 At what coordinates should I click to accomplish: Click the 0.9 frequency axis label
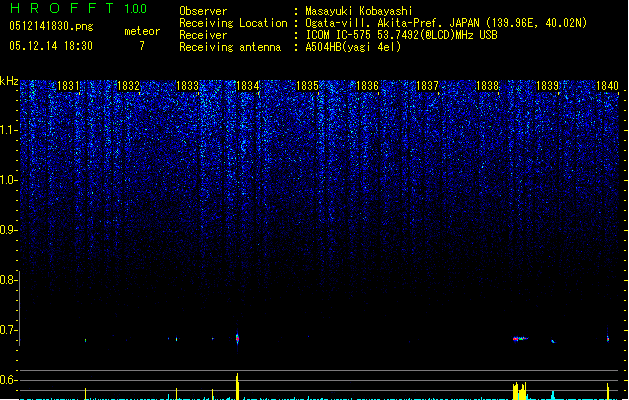click(8, 230)
